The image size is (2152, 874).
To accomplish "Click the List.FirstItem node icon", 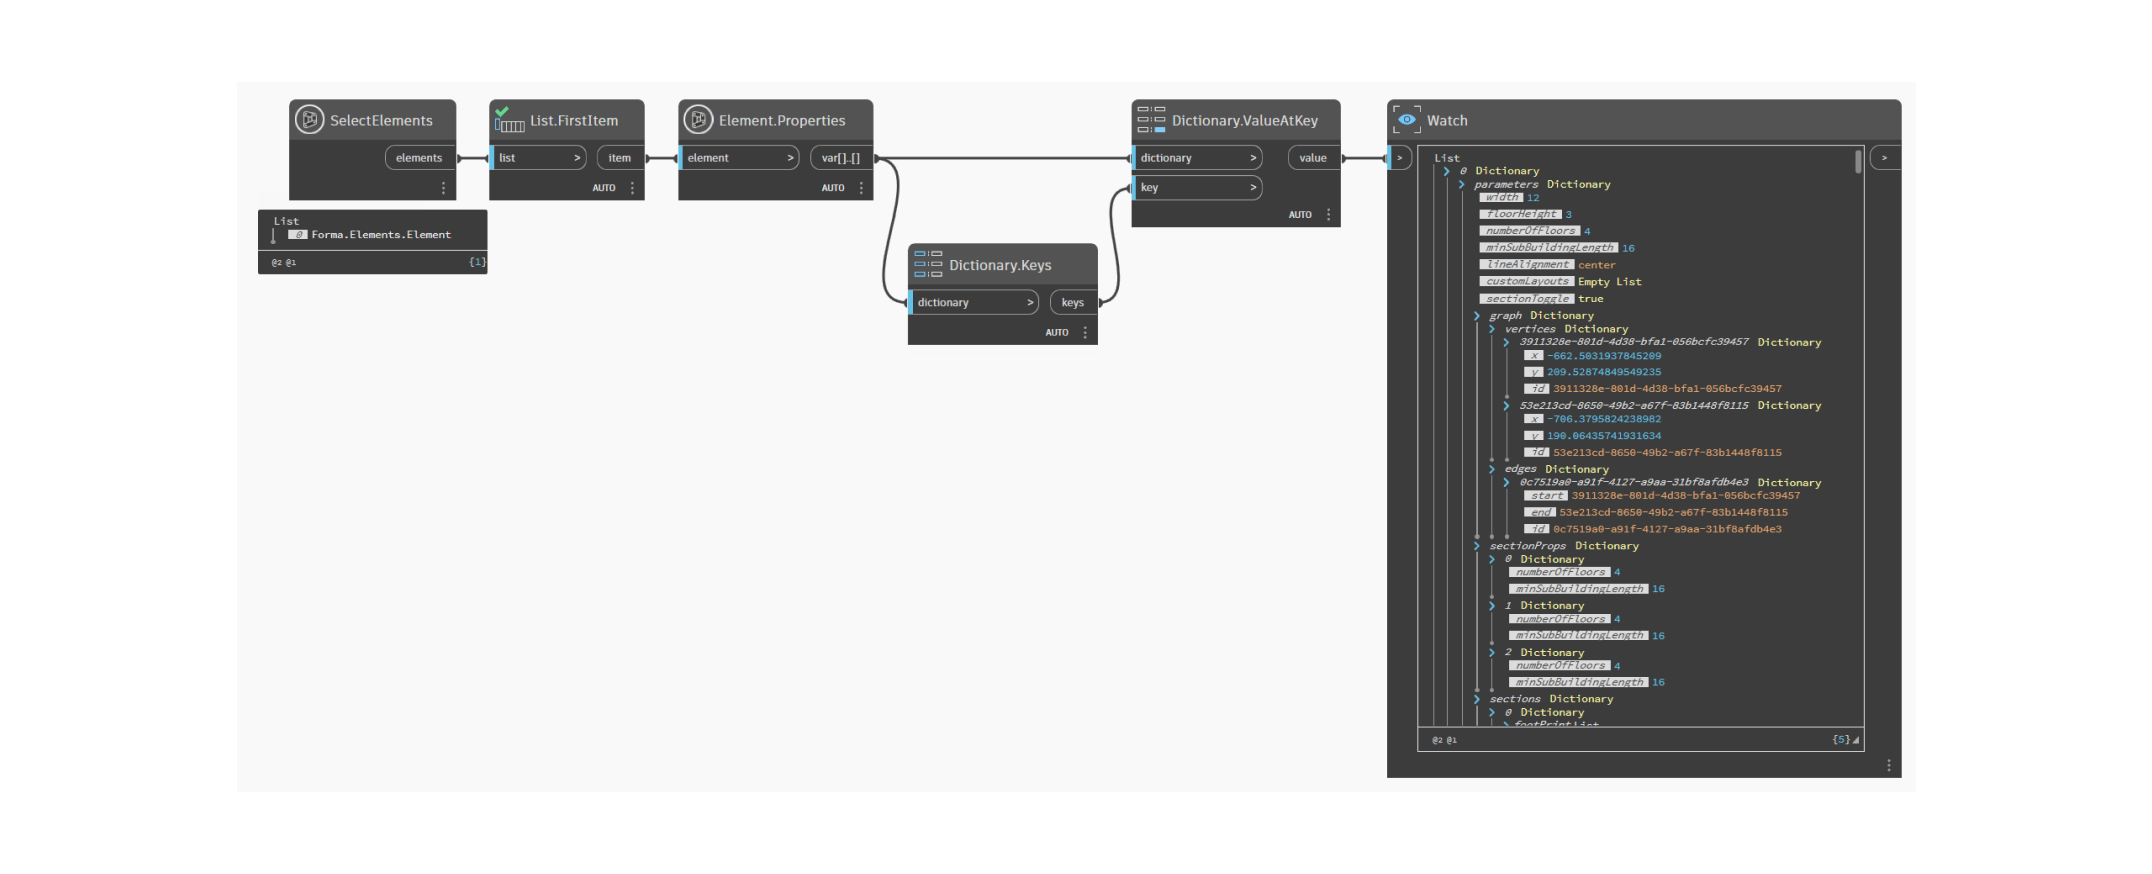I will tap(509, 120).
